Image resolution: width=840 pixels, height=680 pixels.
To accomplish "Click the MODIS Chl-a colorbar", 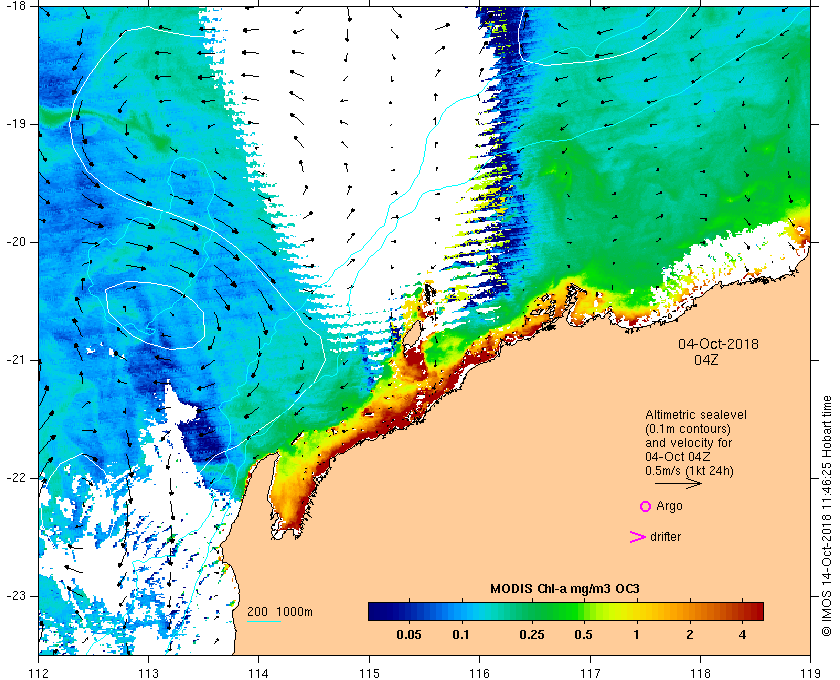I will 566,611.
